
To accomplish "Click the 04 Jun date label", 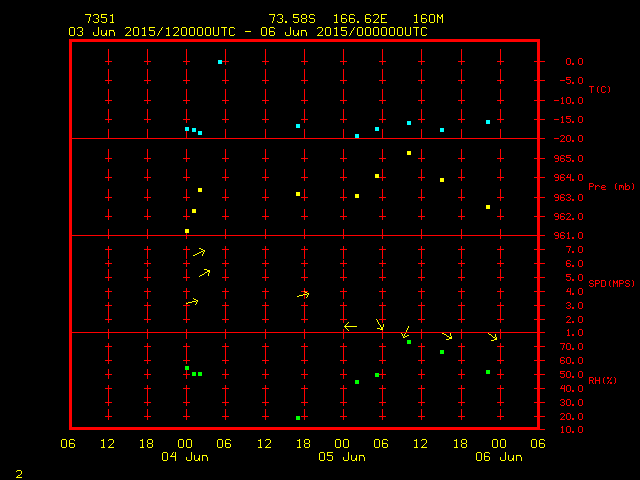I will pos(185,457).
